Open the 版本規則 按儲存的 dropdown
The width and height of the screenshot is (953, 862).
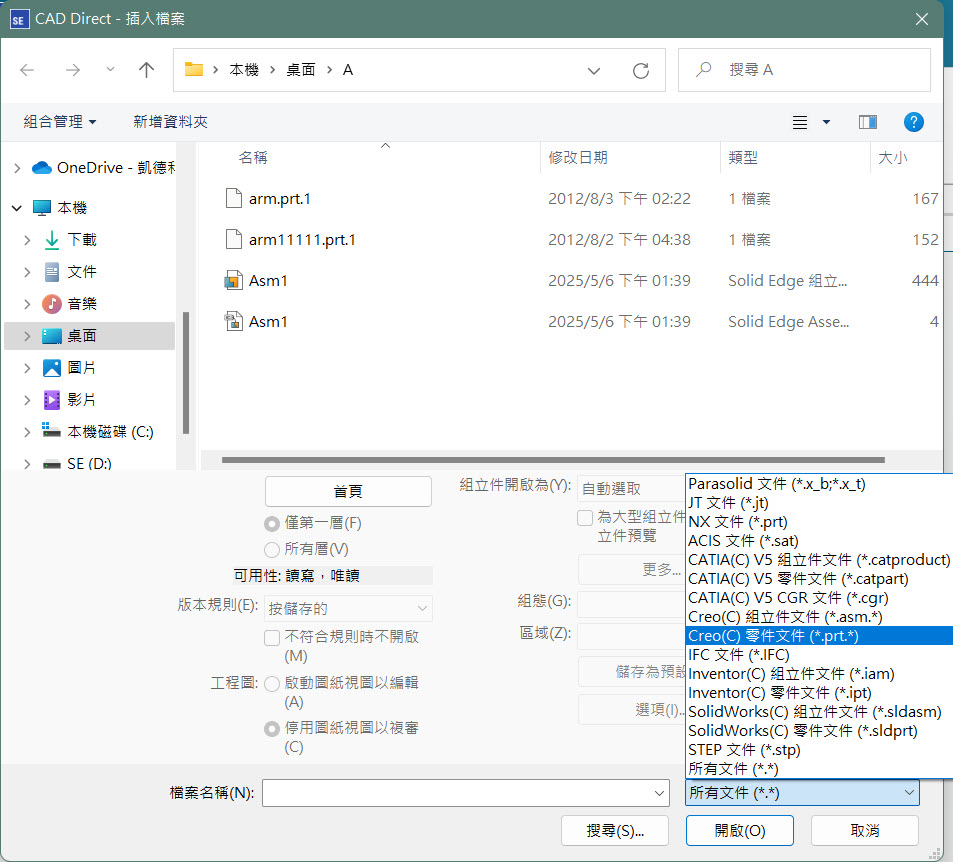coord(348,609)
